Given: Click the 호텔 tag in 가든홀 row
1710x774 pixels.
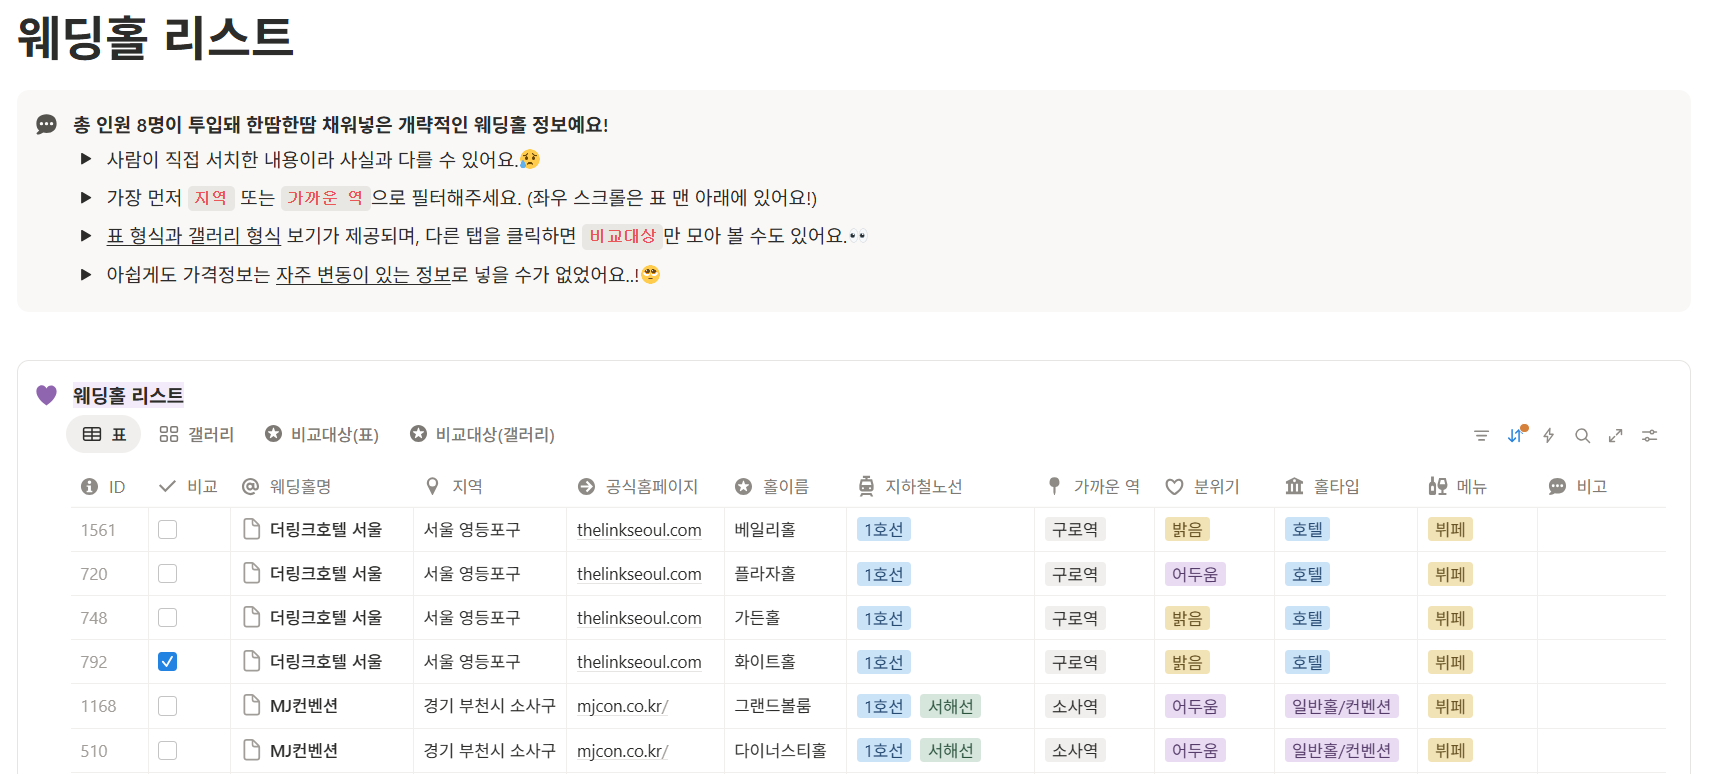Looking at the screenshot, I should (1307, 618).
